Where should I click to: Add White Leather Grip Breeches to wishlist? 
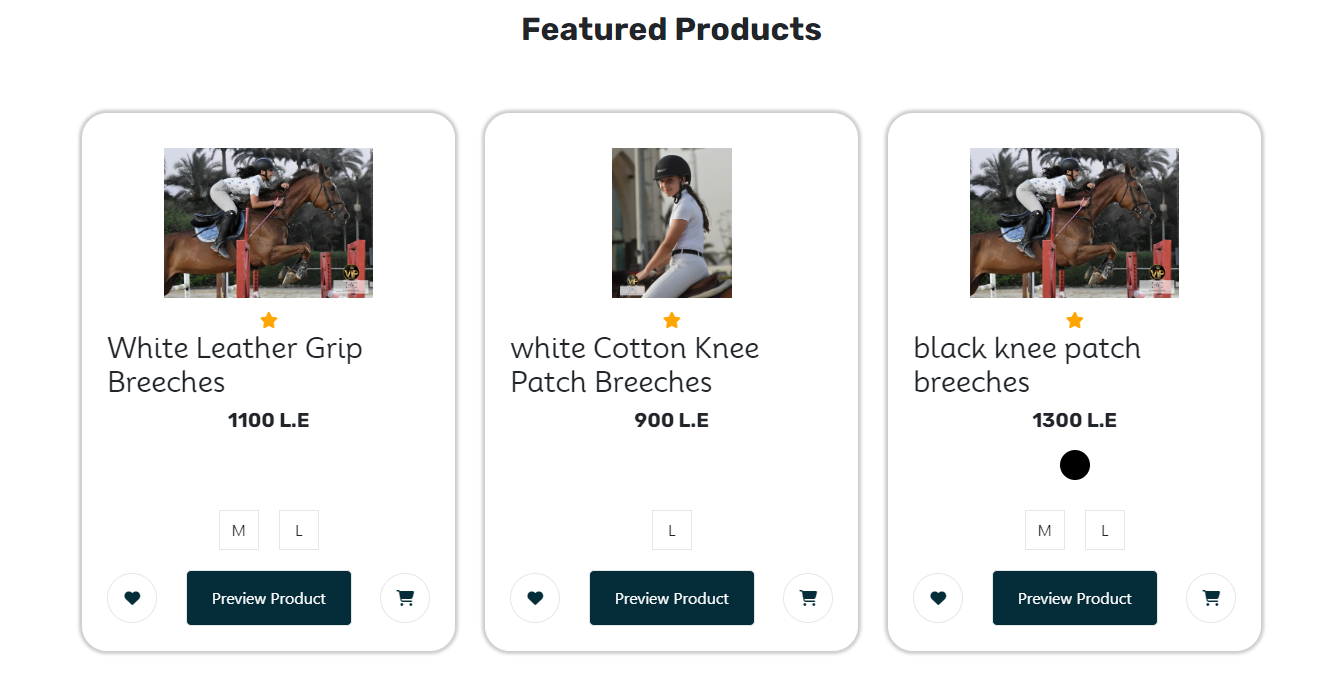[132, 598]
